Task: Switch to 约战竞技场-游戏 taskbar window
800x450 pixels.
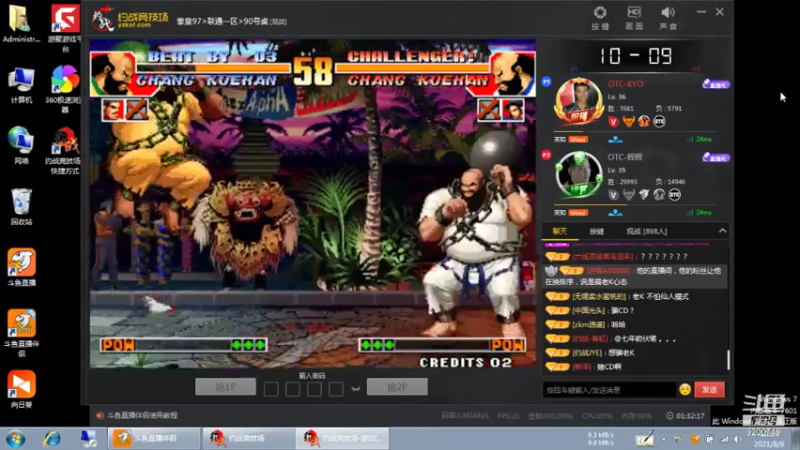Action: (342, 438)
